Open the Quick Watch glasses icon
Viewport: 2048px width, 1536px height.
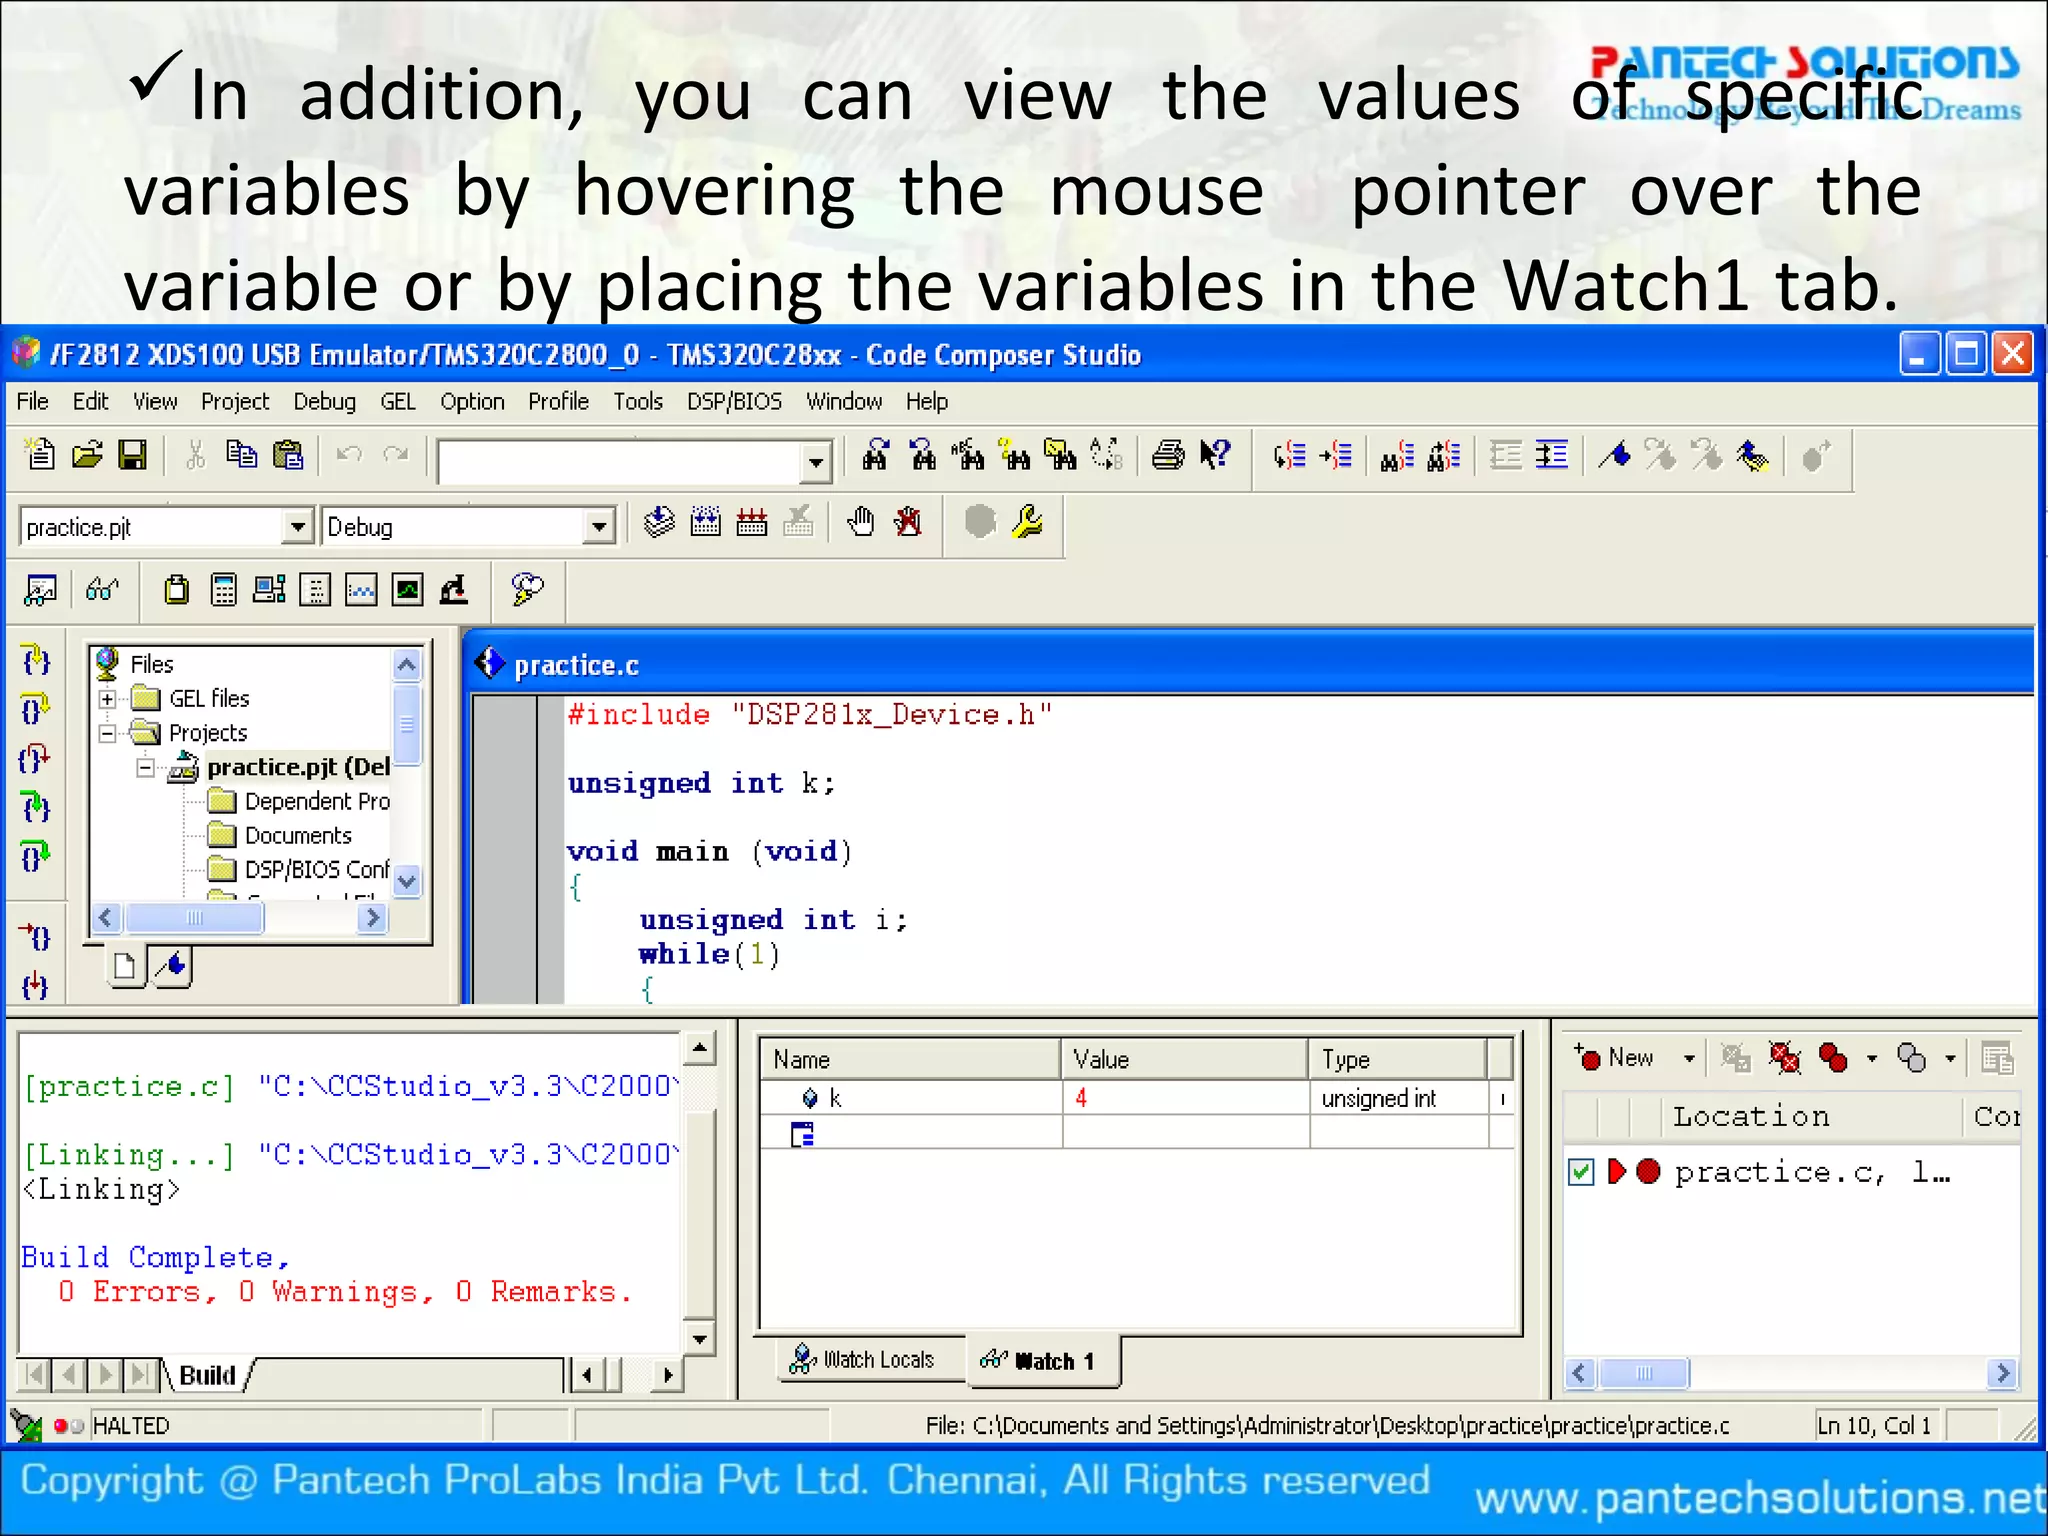(102, 590)
